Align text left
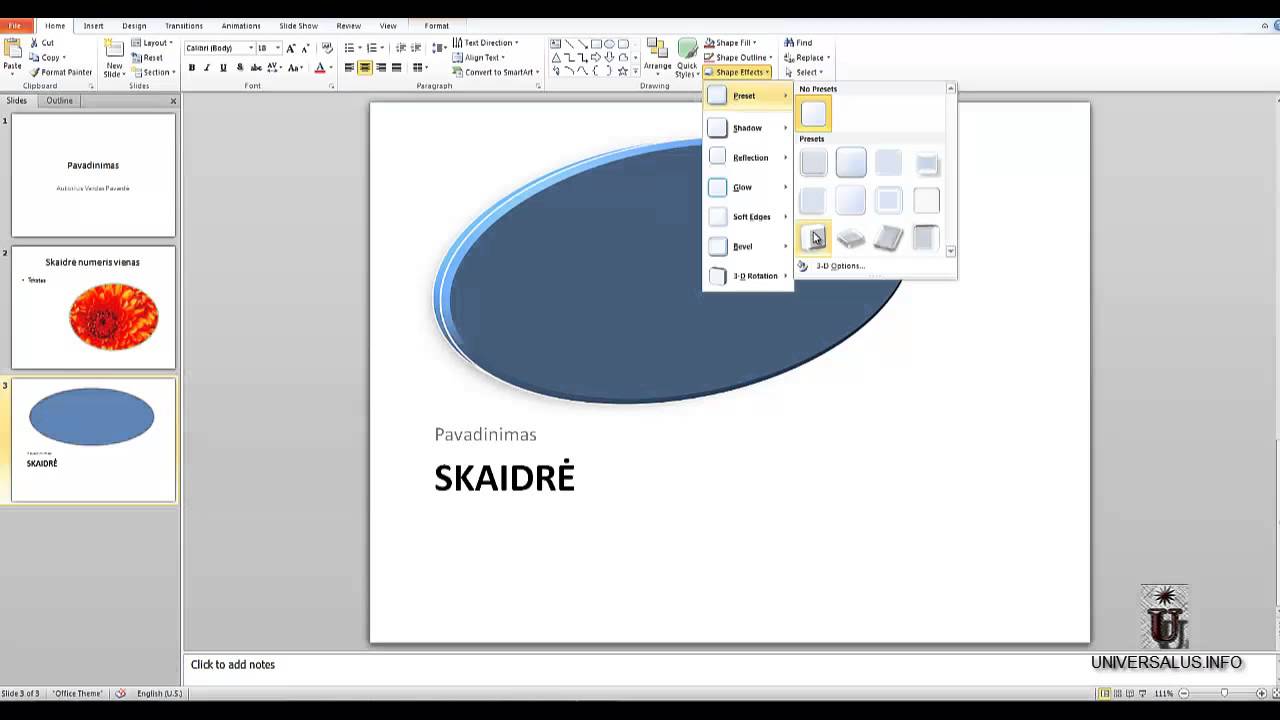 (x=349, y=68)
